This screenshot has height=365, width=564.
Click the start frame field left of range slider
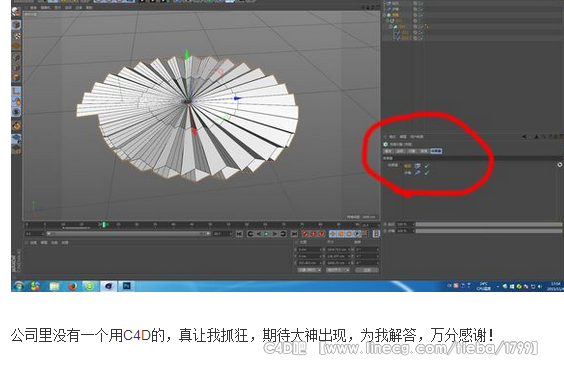(35, 234)
